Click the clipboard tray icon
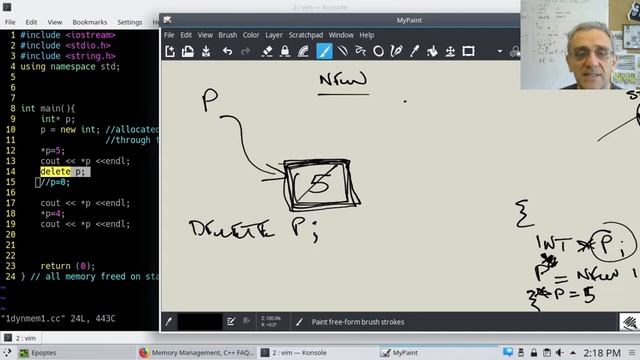 [x=547, y=353]
